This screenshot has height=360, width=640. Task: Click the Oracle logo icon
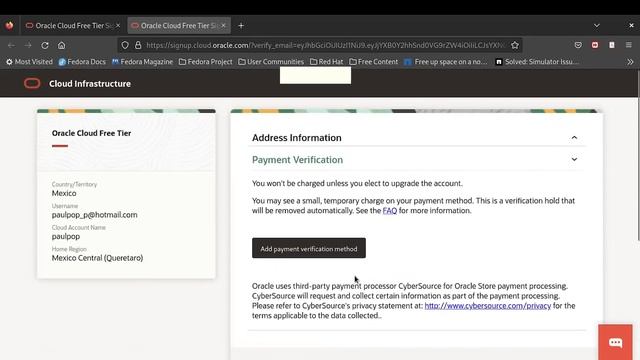point(32,83)
